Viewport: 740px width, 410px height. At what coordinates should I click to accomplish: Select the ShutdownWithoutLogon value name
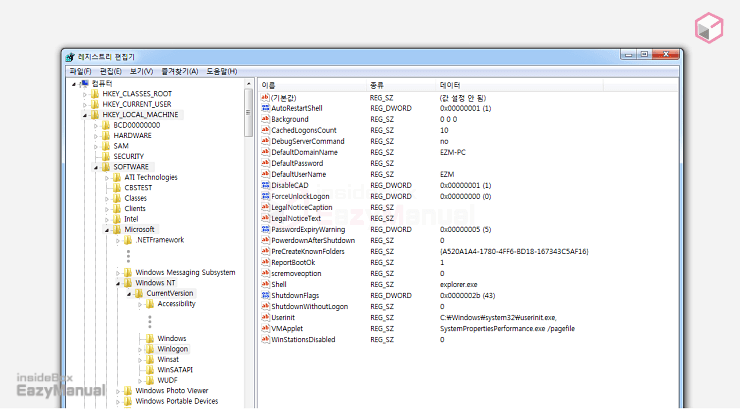pyautogui.click(x=310, y=307)
